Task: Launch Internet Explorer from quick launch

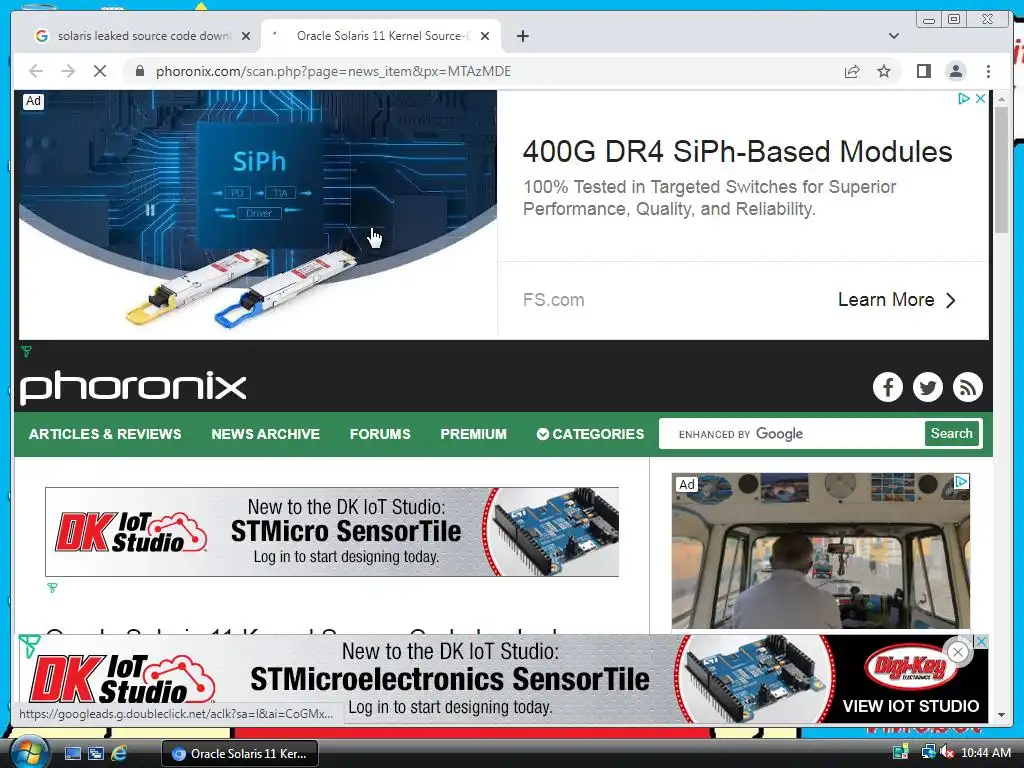Action: click(x=119, y=754)
